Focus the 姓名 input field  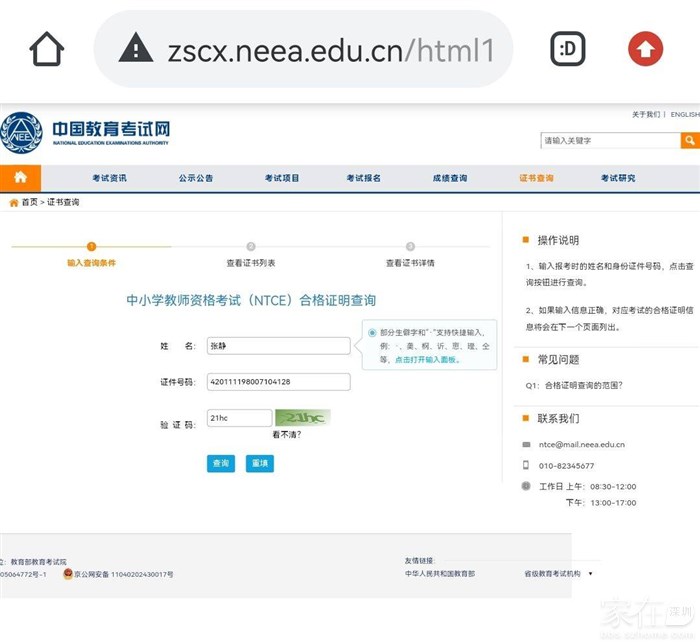tap(277, 346)
